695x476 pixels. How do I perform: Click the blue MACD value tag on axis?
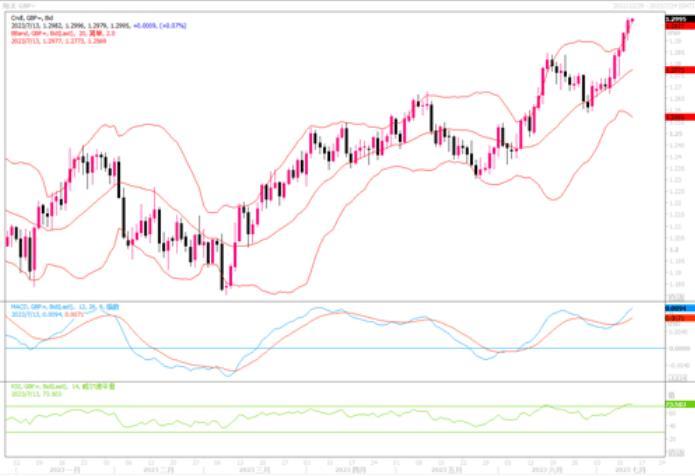(x=675, y=309)
